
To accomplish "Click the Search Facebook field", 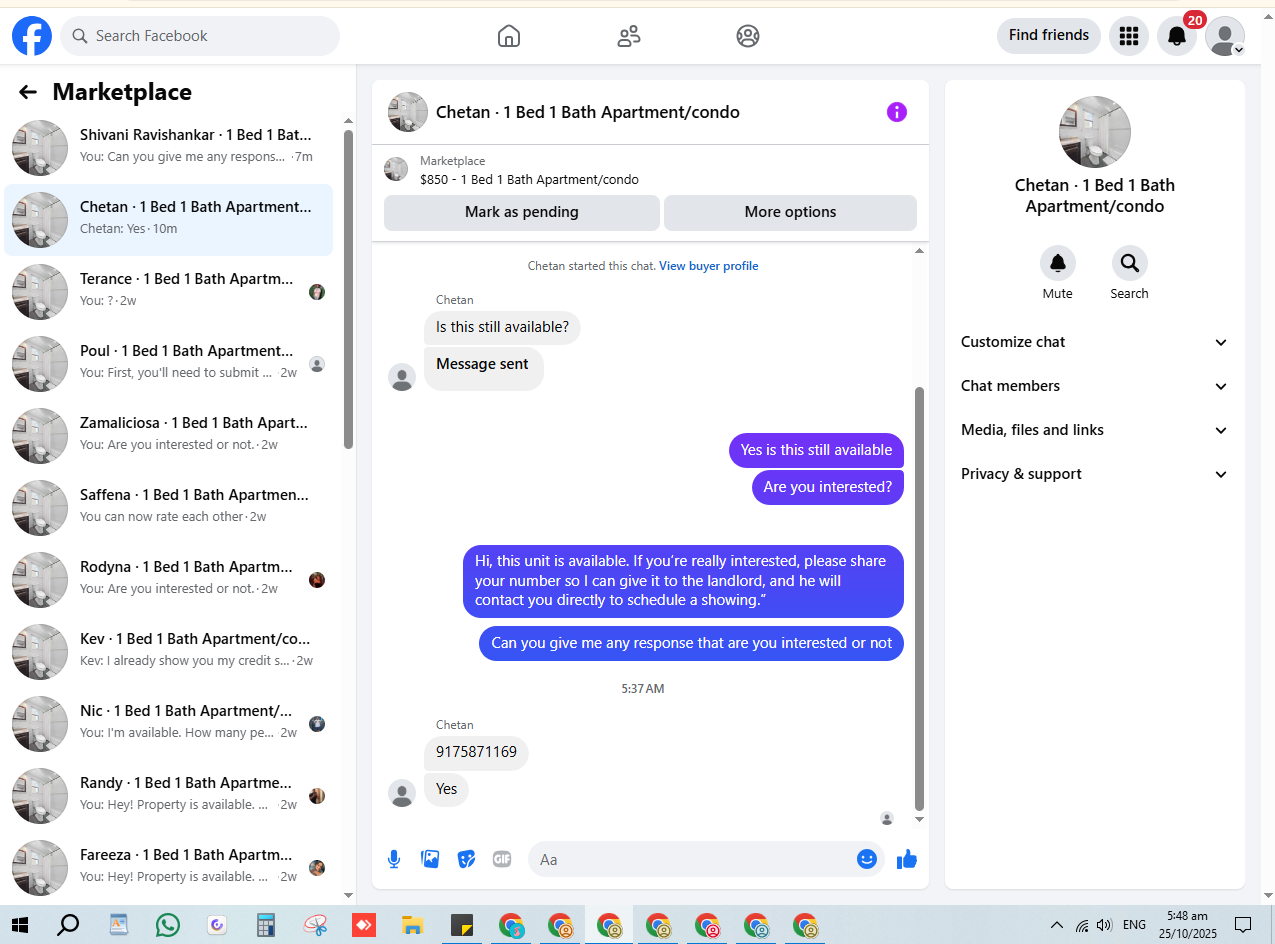I will tap(200, 36).
